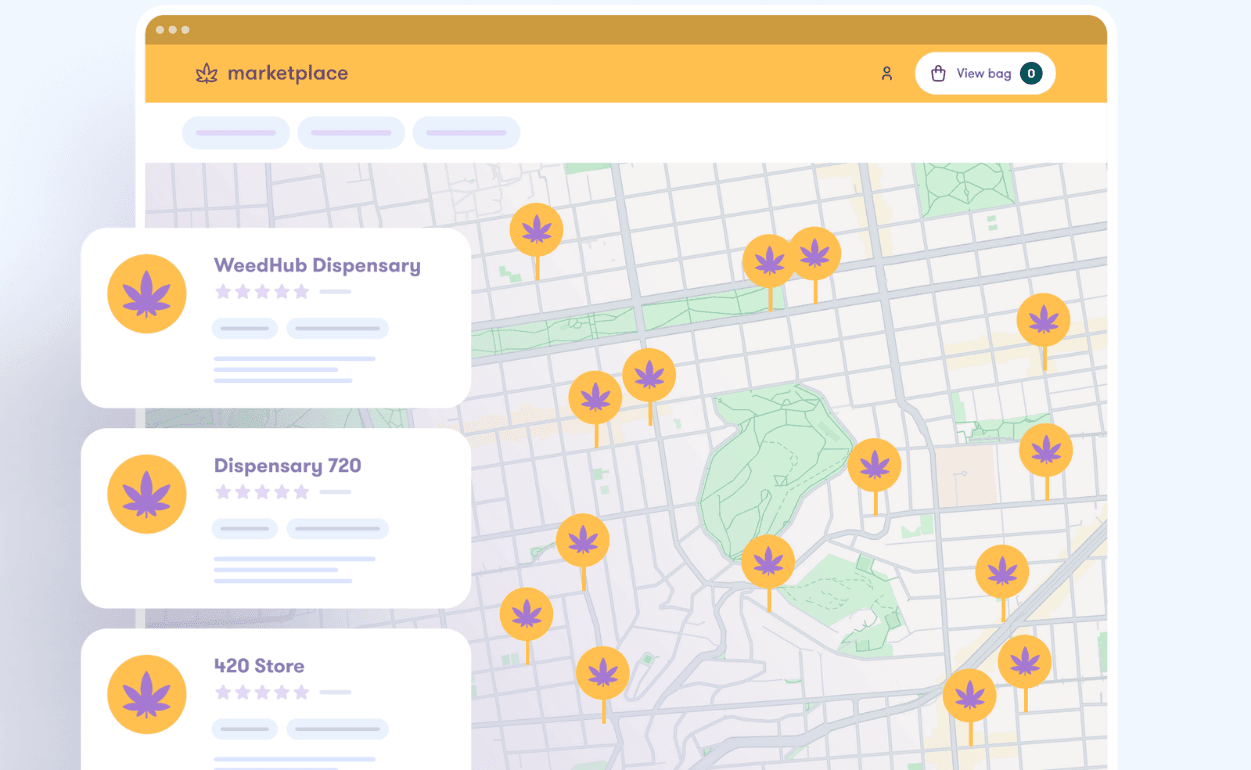Click the WeedHub Dispensary leaf logo

[x=147, y=294]
